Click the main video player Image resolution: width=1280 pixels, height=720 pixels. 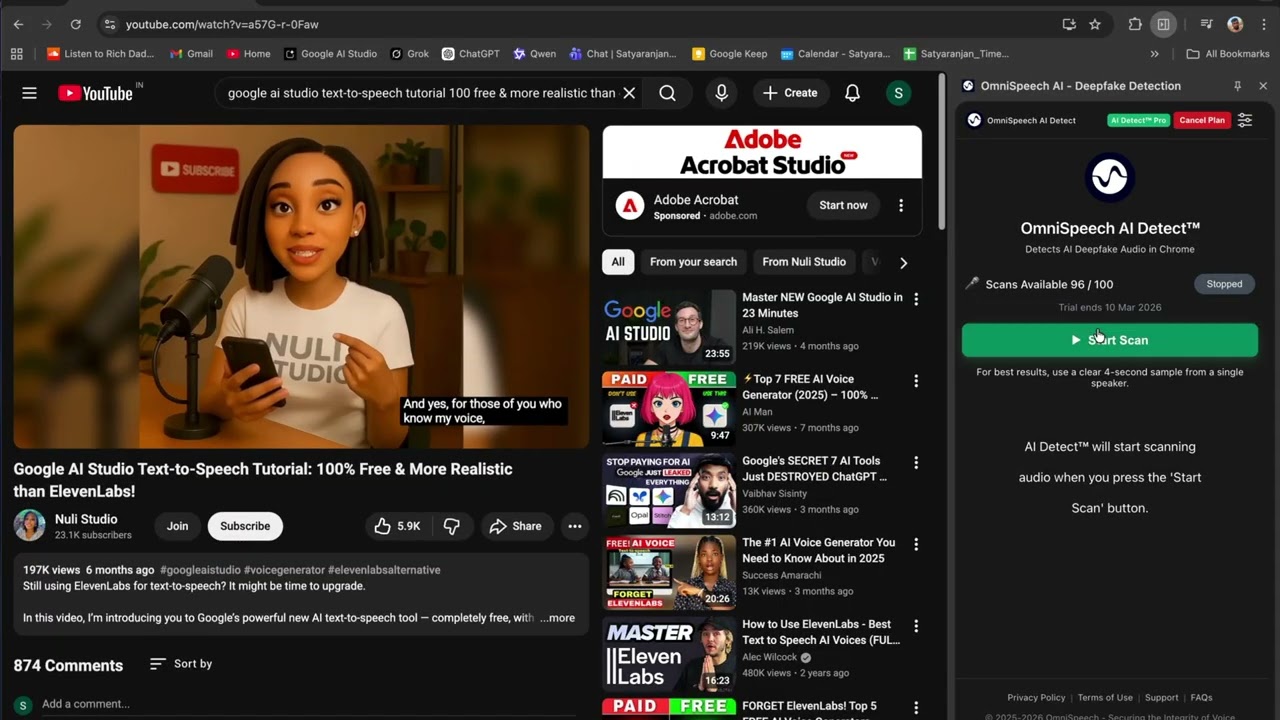coord(301,287)
